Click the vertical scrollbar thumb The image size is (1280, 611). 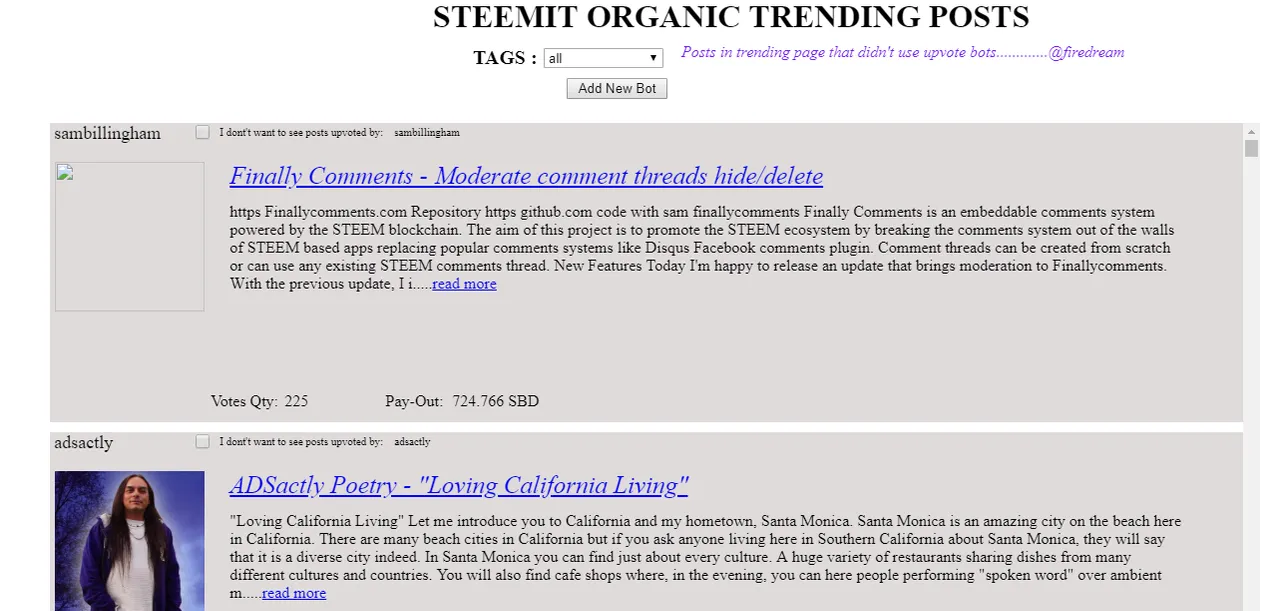pyautogui.click(x=1251, y=148)
